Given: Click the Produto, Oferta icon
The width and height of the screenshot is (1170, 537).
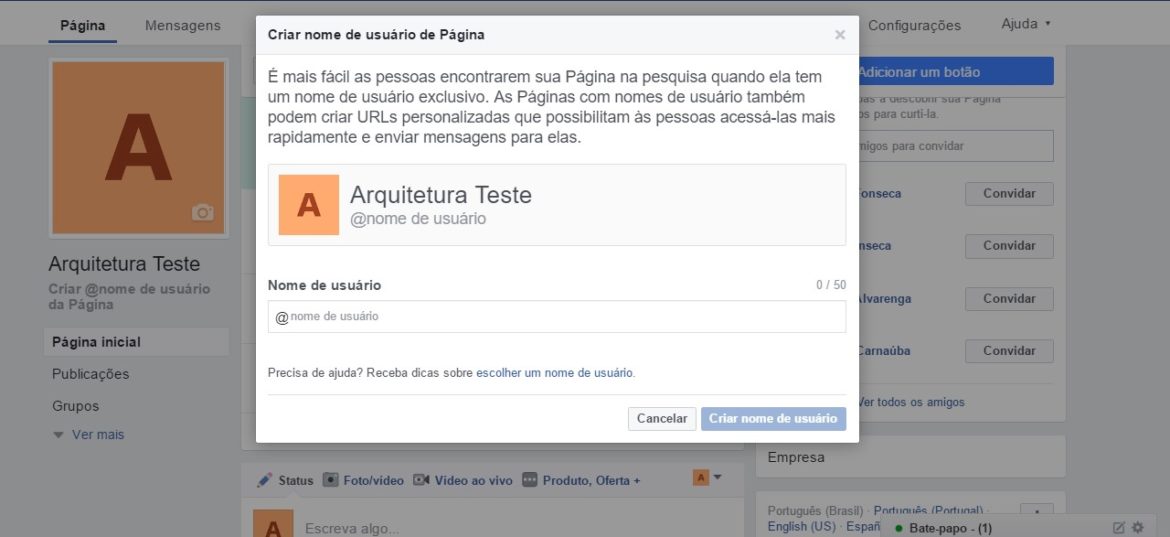Looking at the screenshot, I should tap(529, 480).
